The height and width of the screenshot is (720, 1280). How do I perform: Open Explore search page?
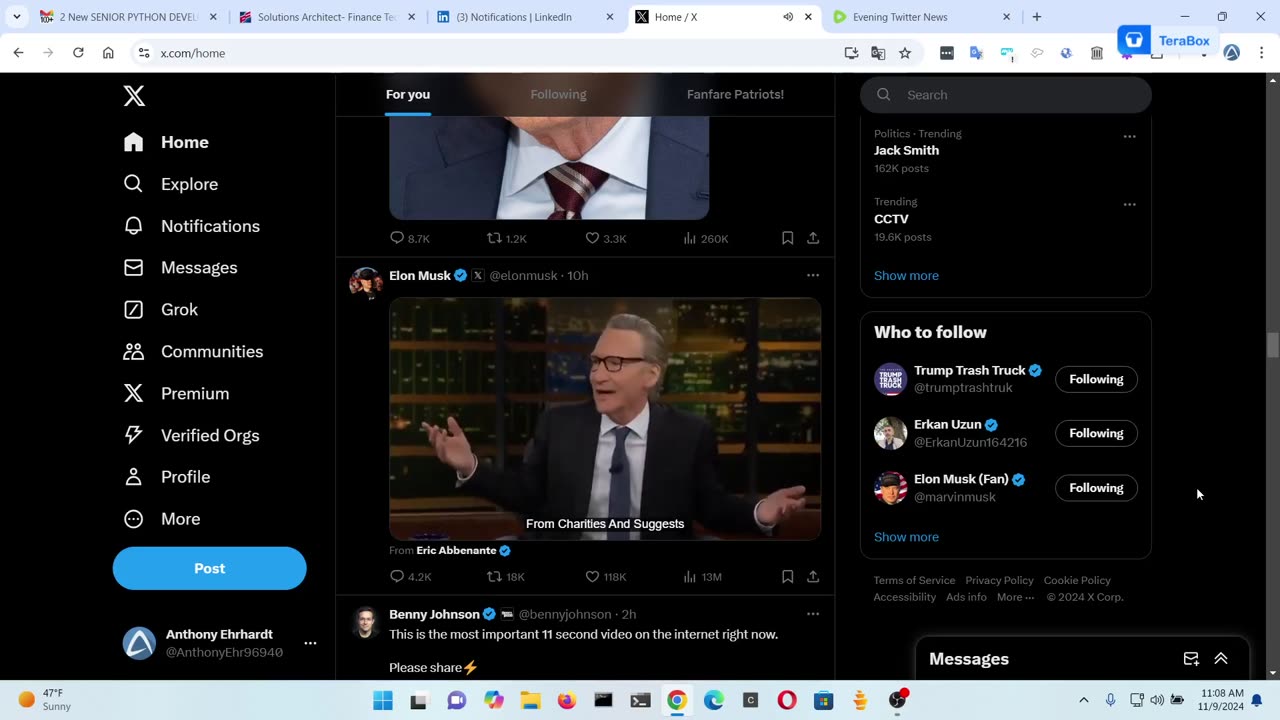click(170, 184)
